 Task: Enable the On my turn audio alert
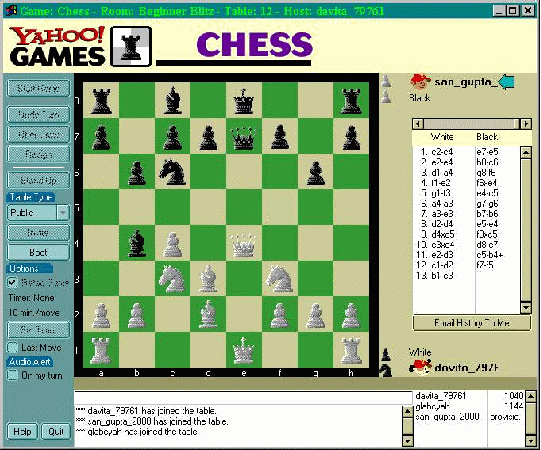coord(12,375)
